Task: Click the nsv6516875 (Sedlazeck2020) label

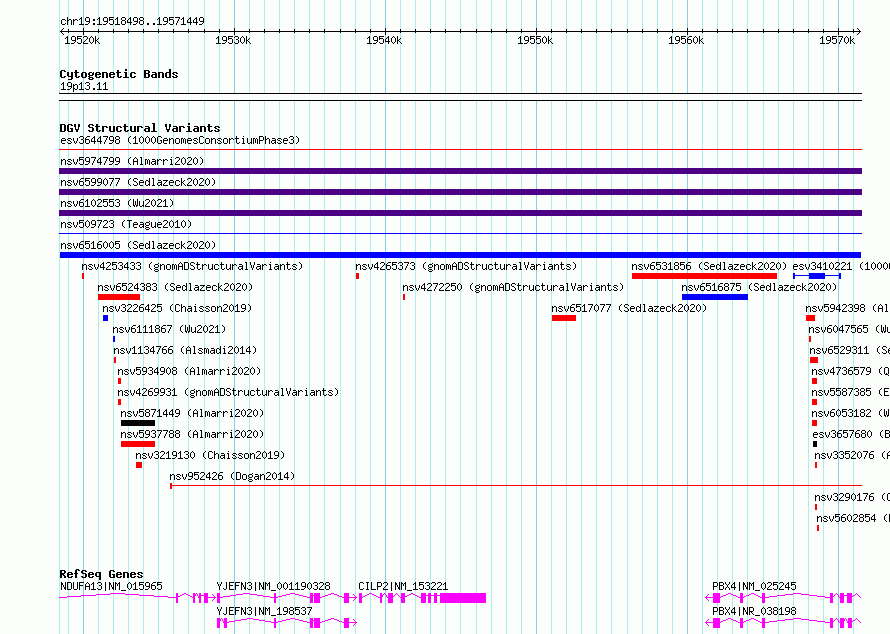Action: coord(759,287)
